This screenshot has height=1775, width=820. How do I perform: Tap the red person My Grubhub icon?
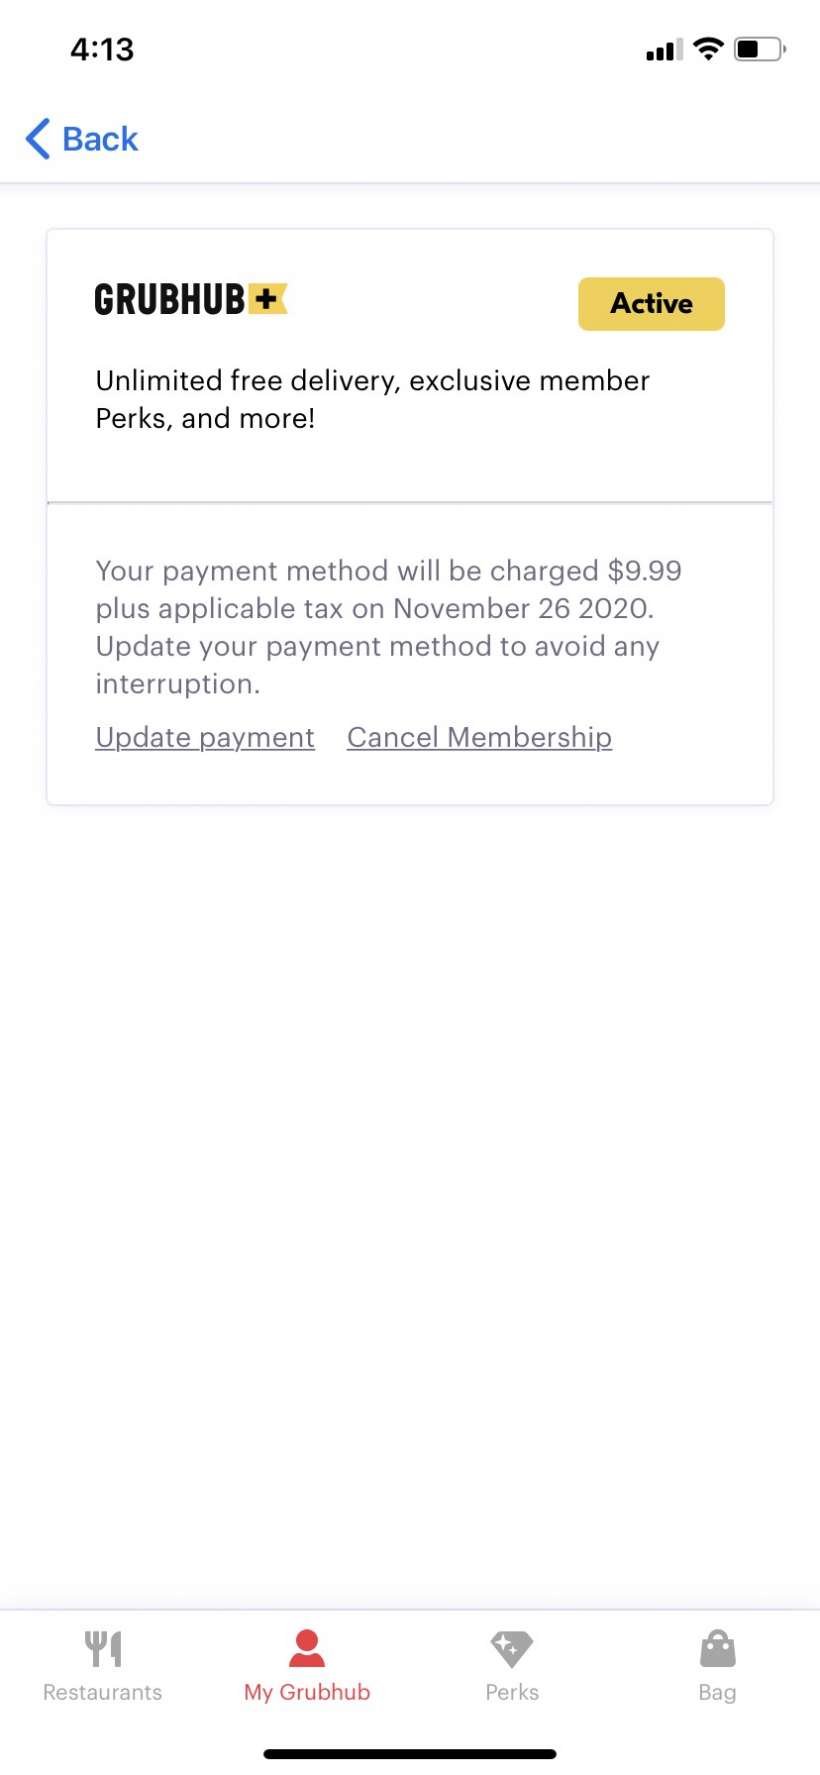point(307,1649)
